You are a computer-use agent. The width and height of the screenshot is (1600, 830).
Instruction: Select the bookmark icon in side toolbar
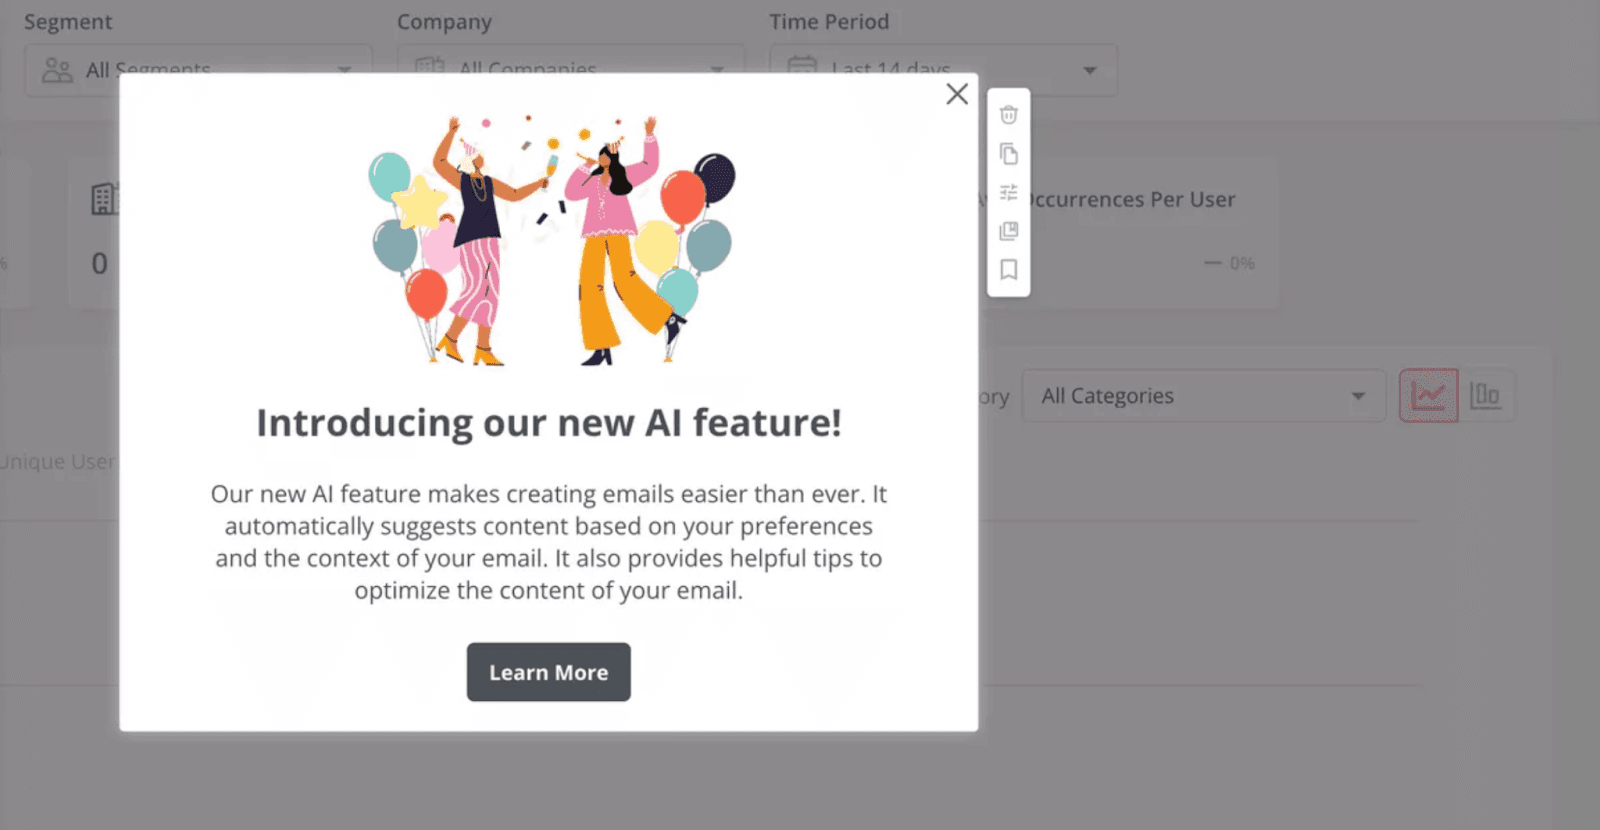point(1008,268)
